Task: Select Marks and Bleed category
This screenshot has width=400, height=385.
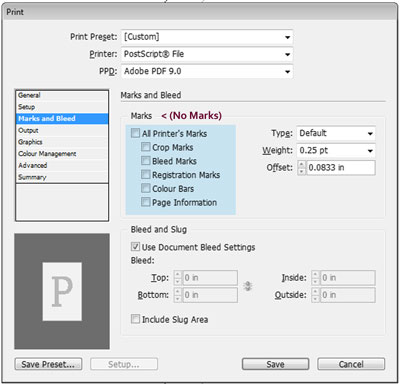Action: (x=62, y=119)
